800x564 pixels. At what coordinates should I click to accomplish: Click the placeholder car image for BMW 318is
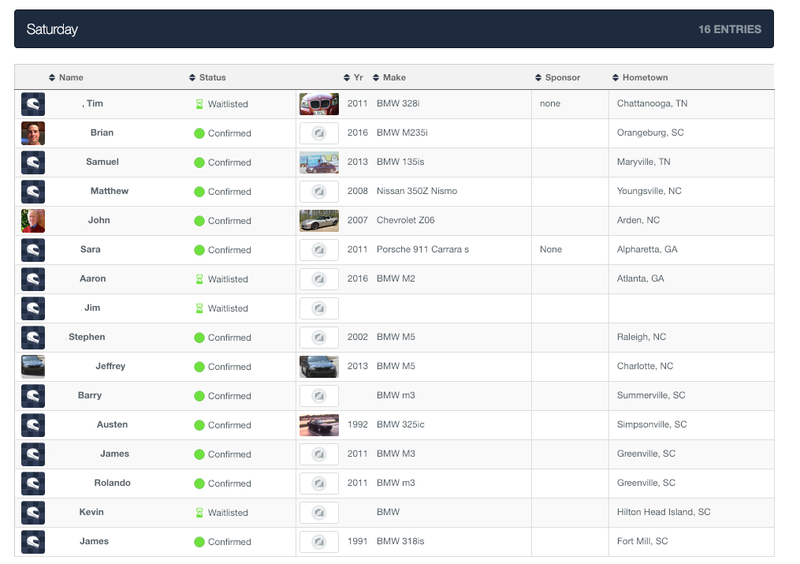tap(319, 542)
